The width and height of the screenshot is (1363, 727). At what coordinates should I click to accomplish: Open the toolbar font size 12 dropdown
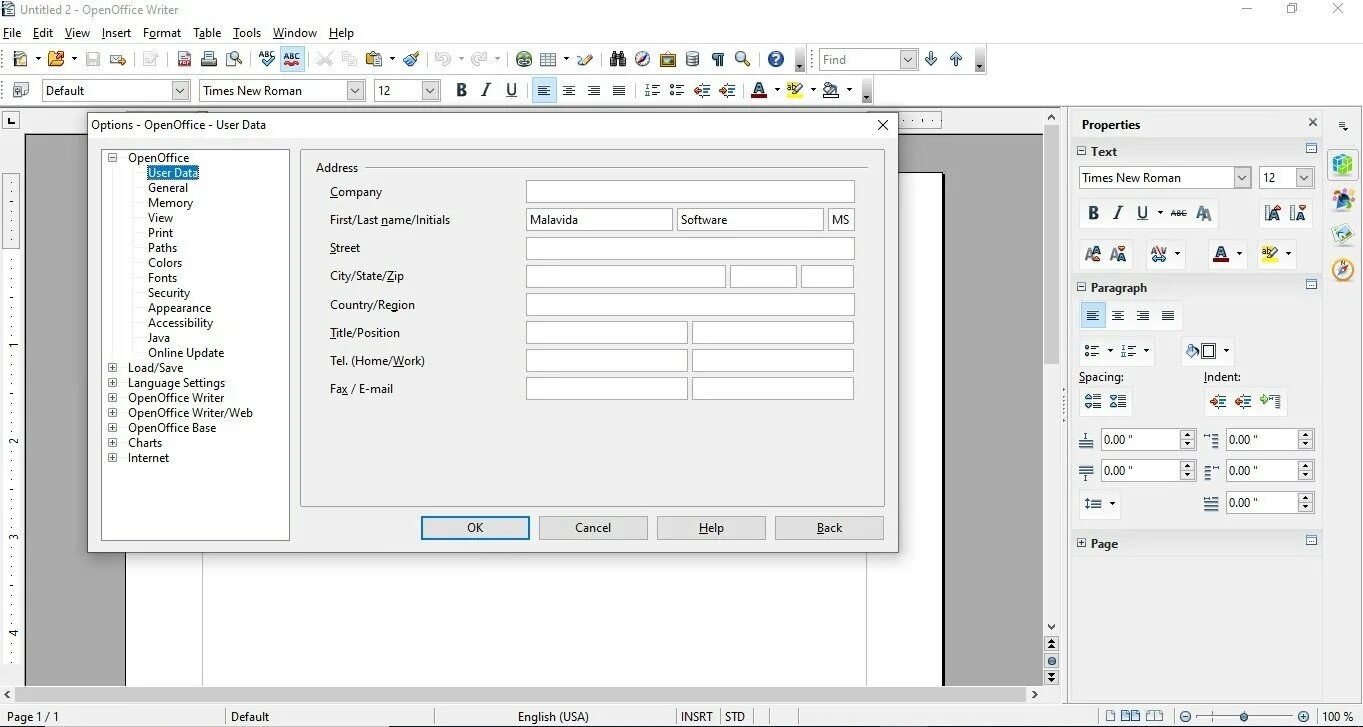(431, 90)
